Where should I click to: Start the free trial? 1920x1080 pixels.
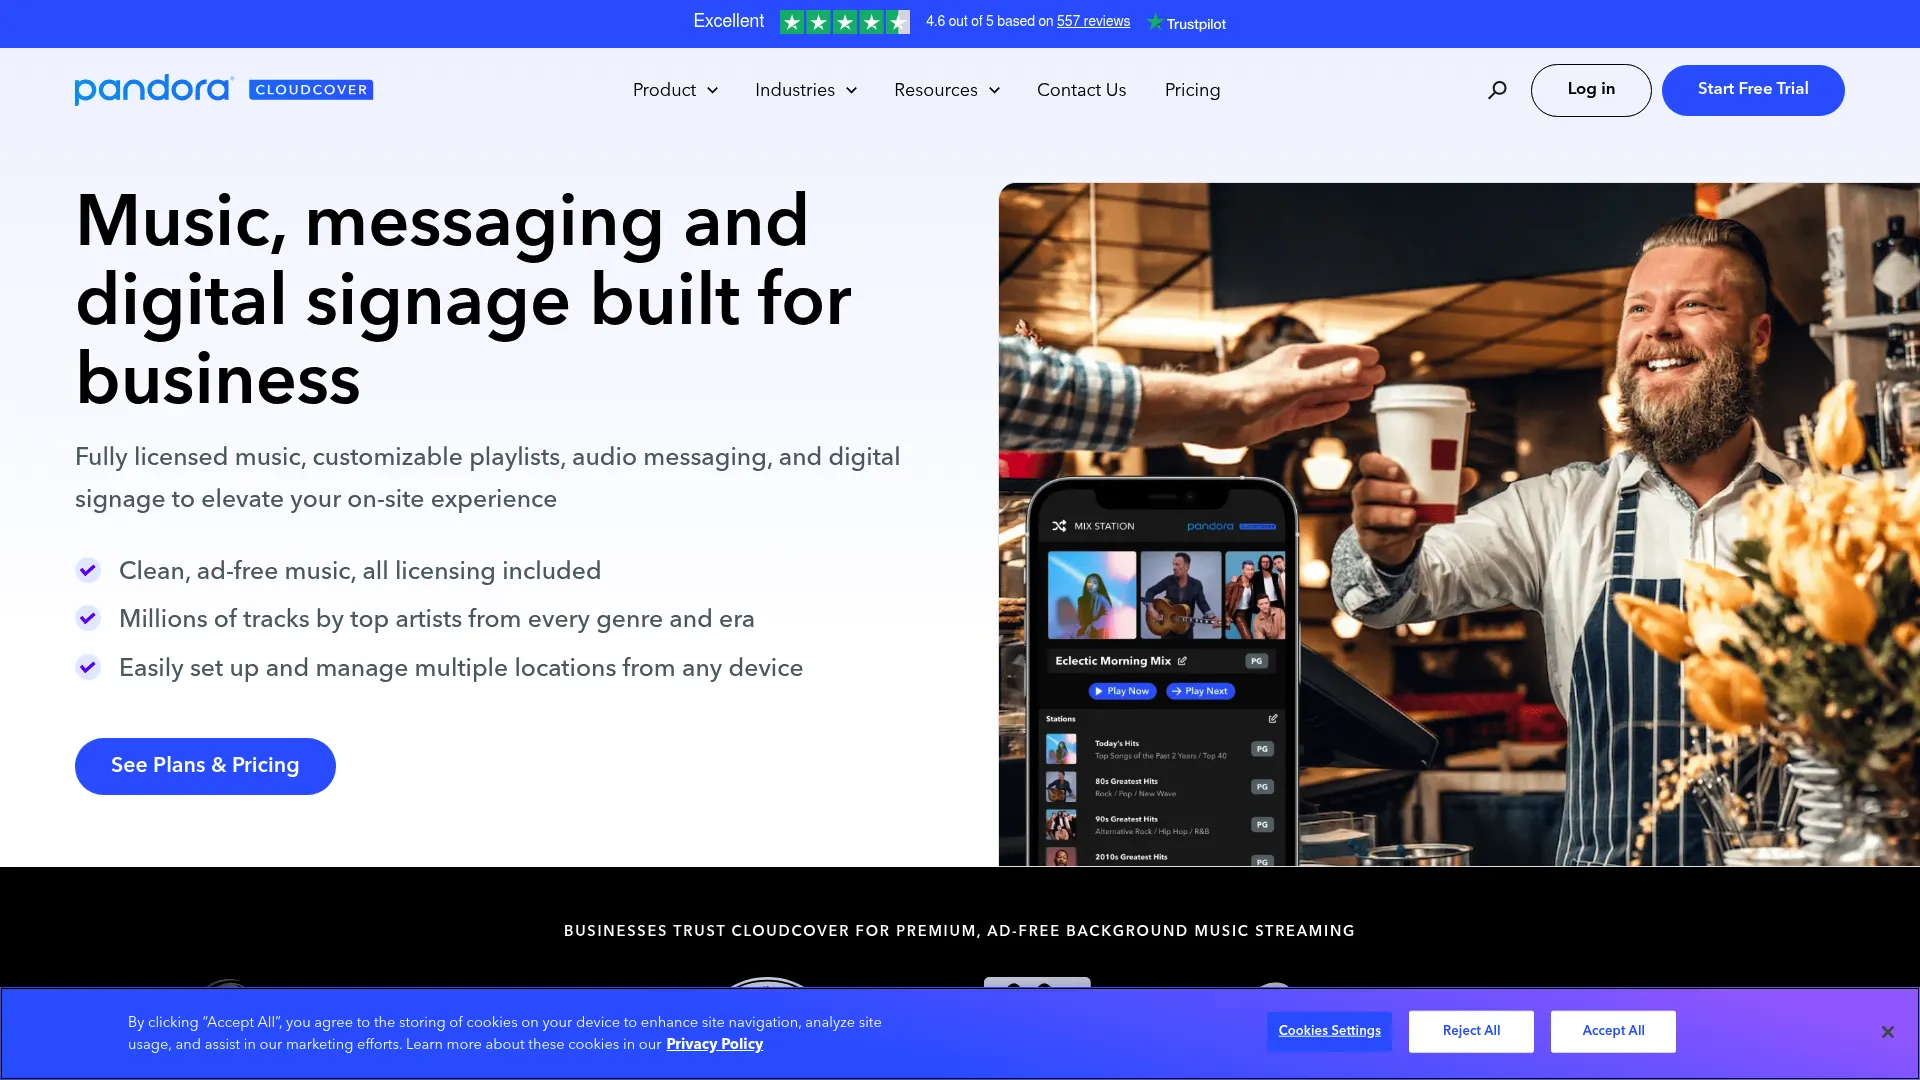[1753, 90]
